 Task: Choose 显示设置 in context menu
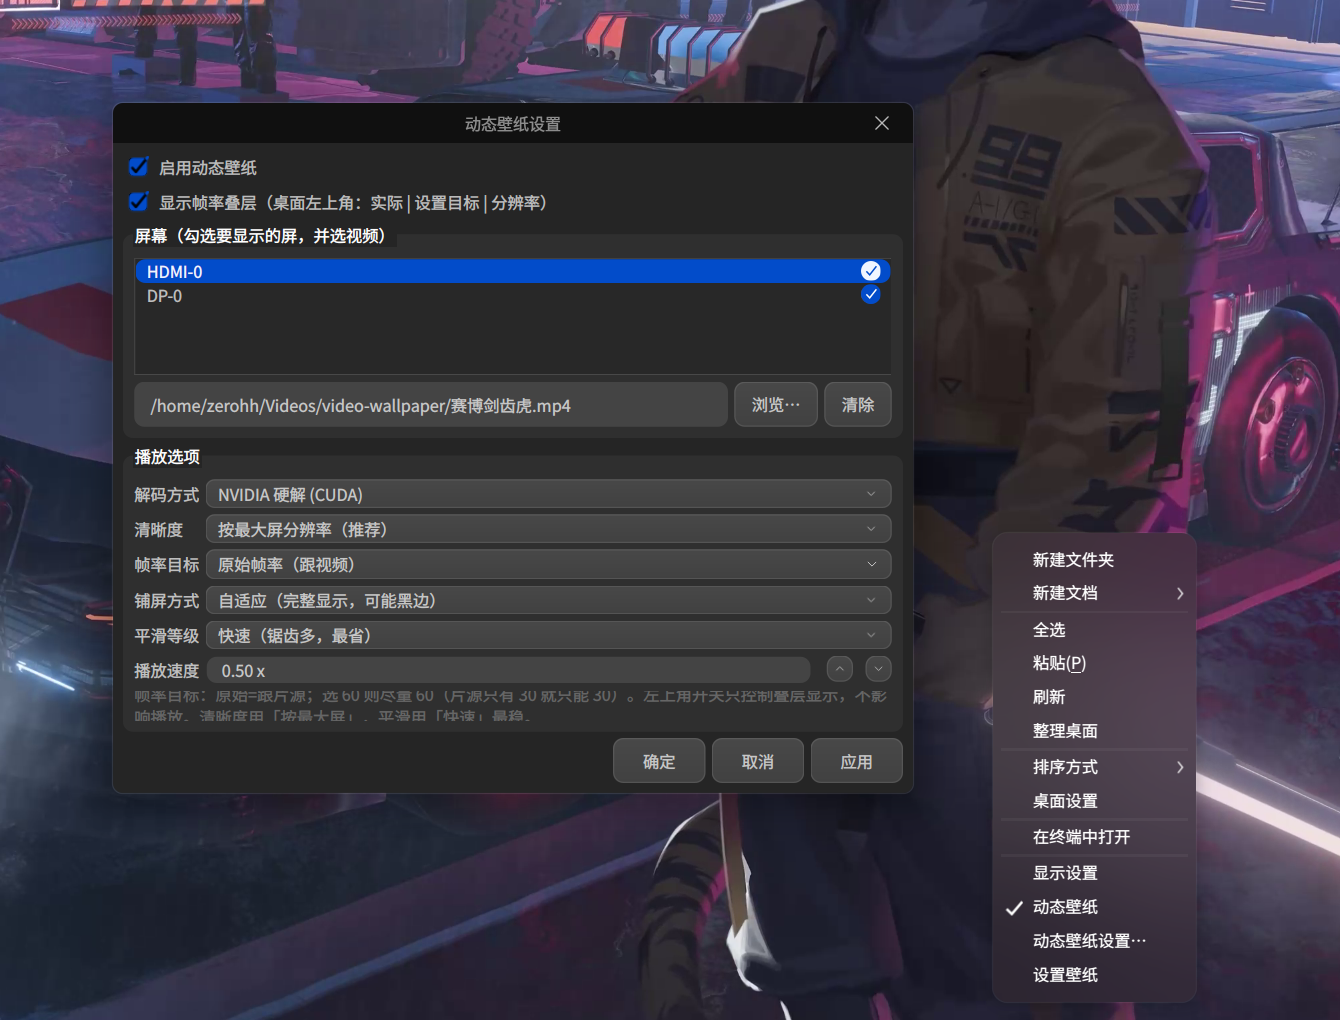pyautogui.click(x=1095, y=873)
